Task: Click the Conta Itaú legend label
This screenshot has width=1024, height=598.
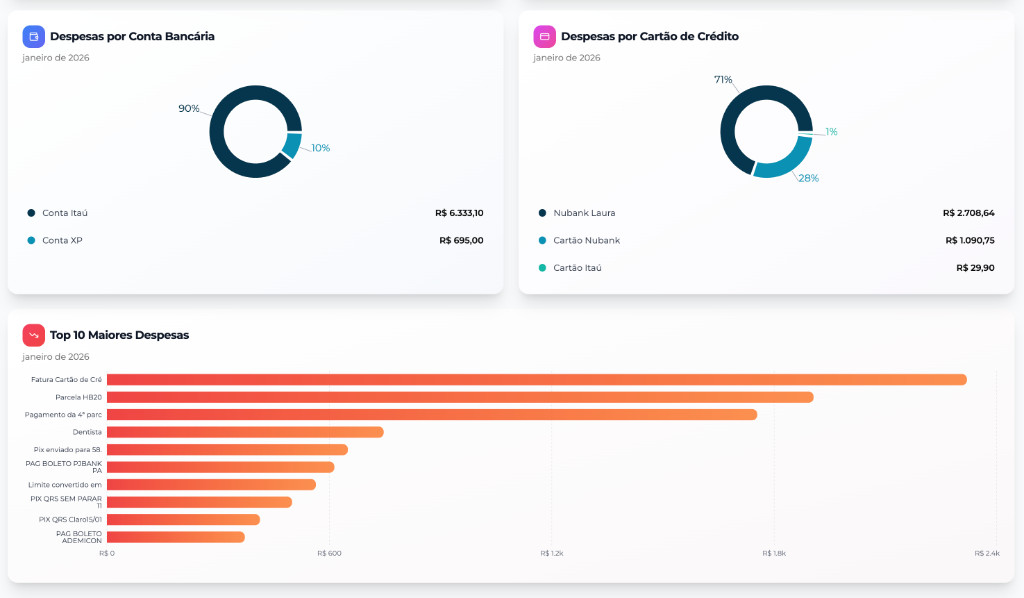Action: [65, 213]
